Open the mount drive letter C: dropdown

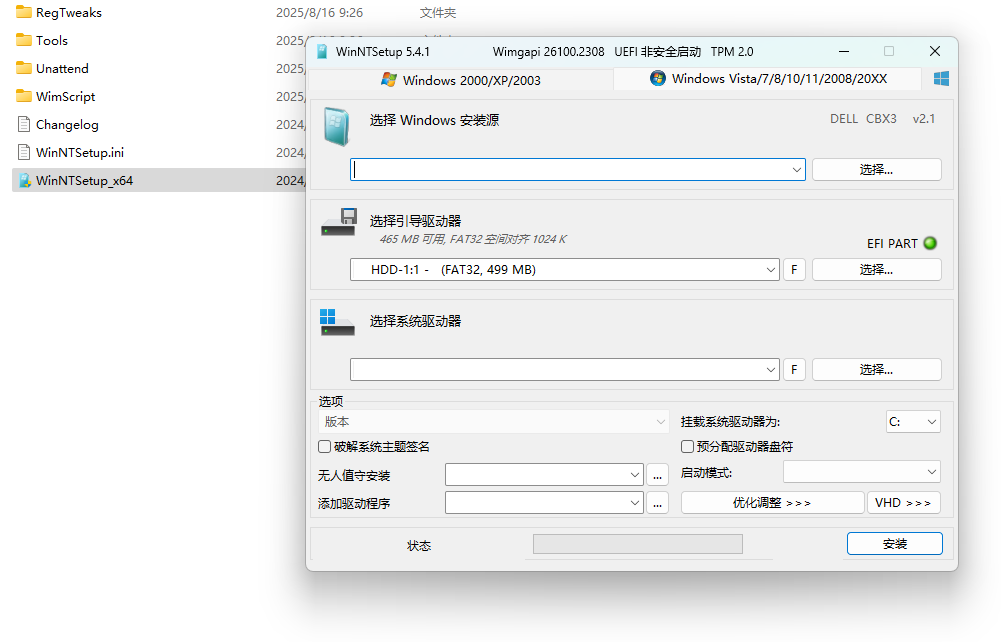pos(913,422)
